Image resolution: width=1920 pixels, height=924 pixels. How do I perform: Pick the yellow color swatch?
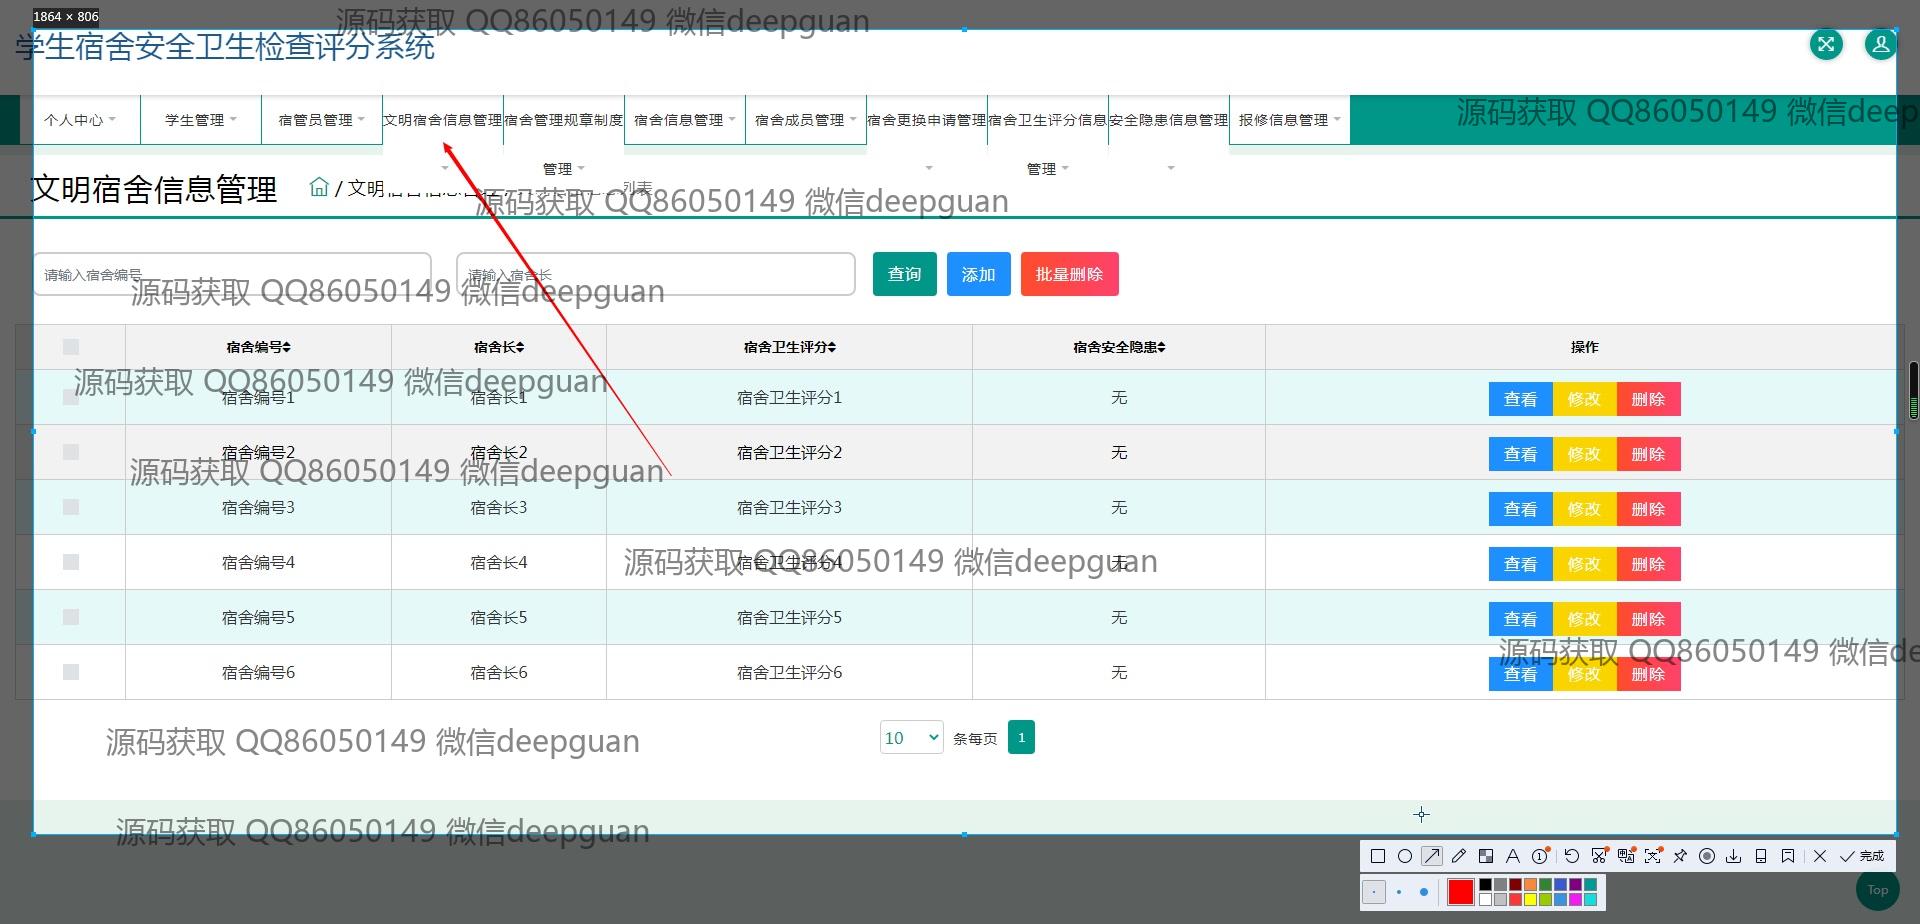click(1530, 900)
